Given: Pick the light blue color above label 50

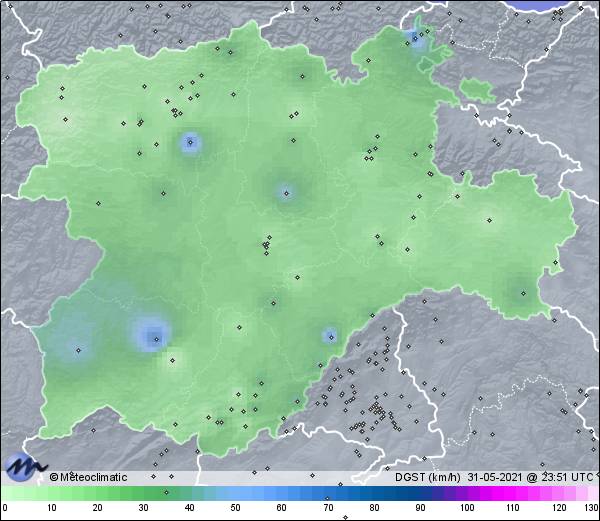Looking at the screenshot, I should (235, 493).
